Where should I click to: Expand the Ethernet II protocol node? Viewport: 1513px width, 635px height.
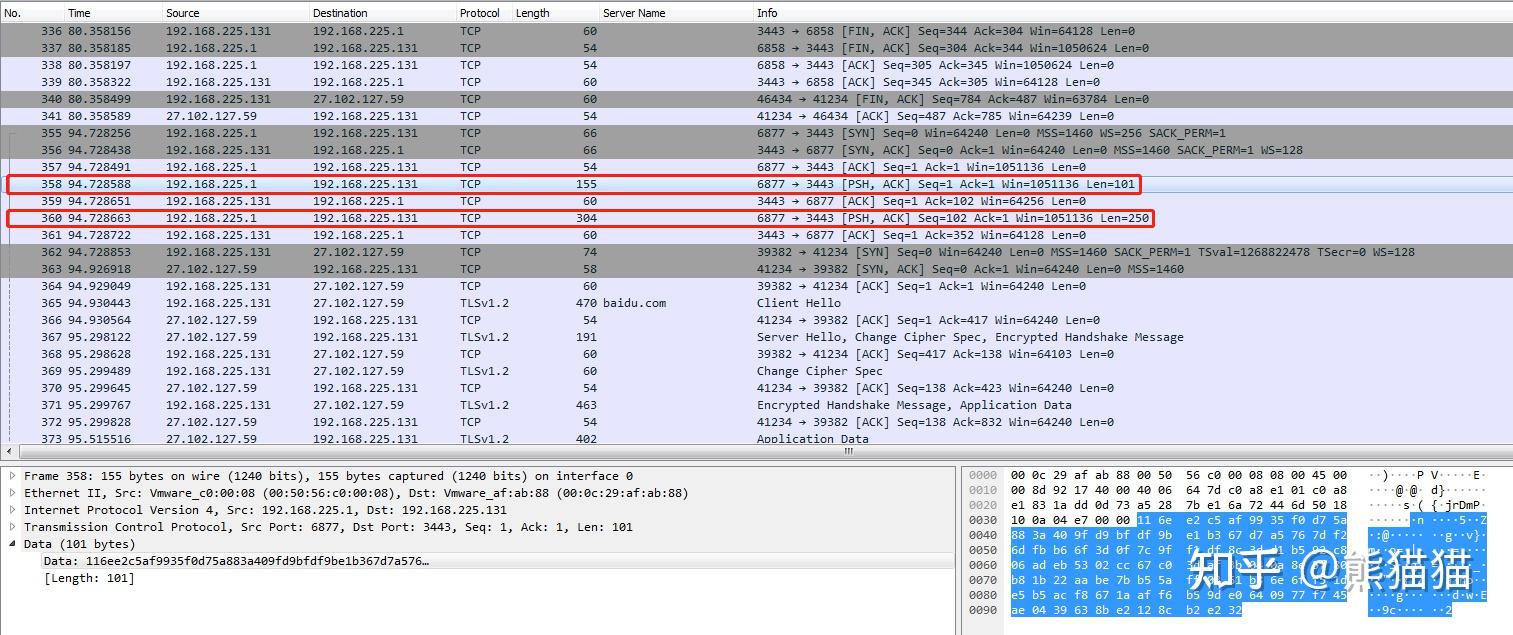(10, 492)
